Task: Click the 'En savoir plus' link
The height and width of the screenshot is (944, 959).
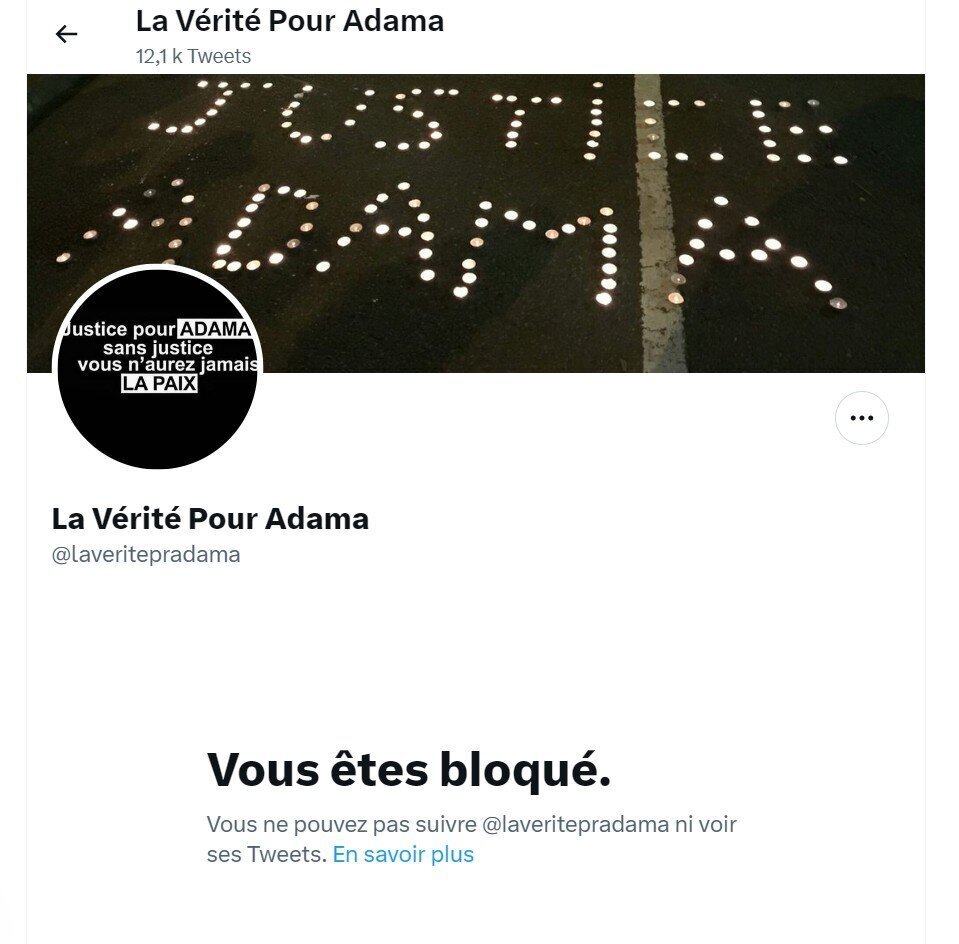Action: [403, 854]
